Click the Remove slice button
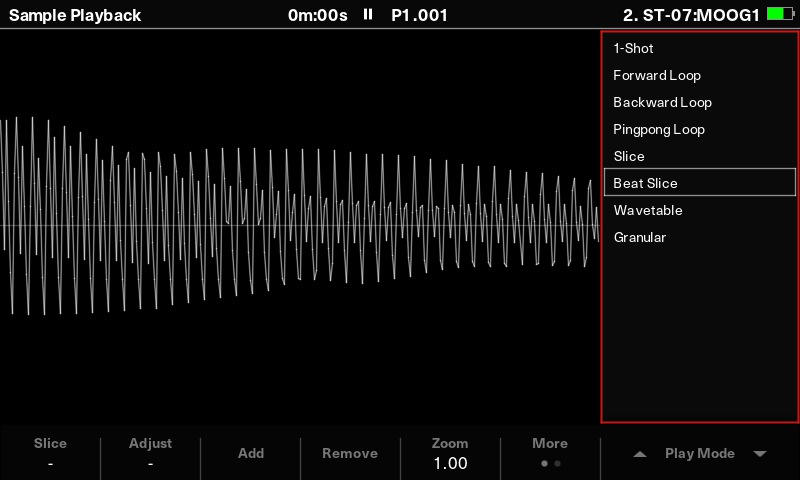800x480 pixels. [350, 453]
